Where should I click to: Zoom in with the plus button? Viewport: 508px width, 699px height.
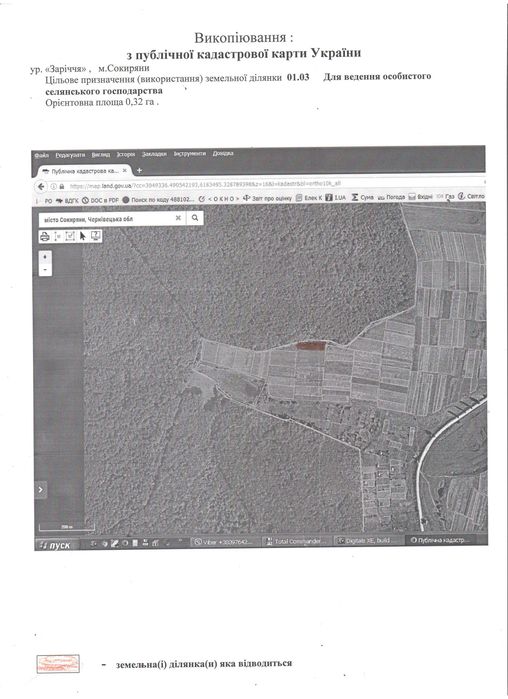45,257
